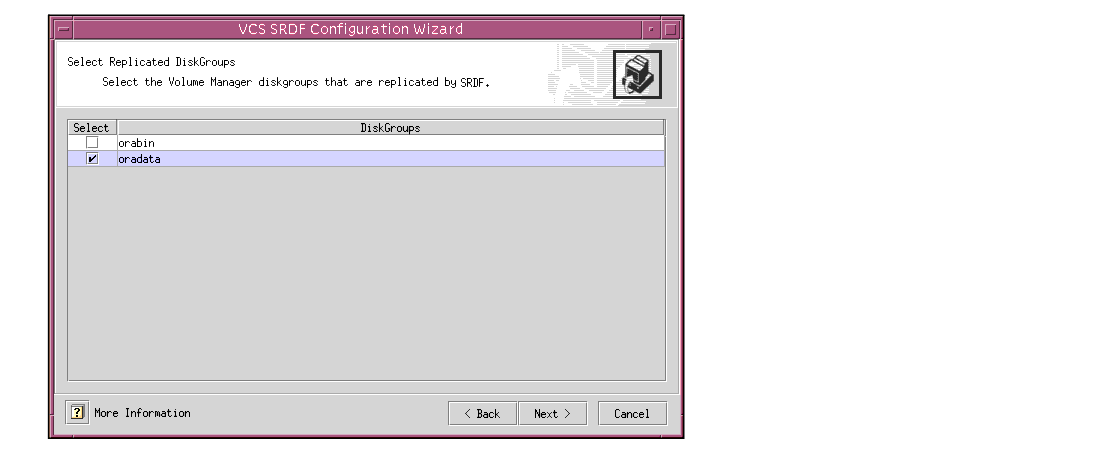Maximize the wizard window
The height and width of the screenshot is (476, 1100).
pos(670,29)
